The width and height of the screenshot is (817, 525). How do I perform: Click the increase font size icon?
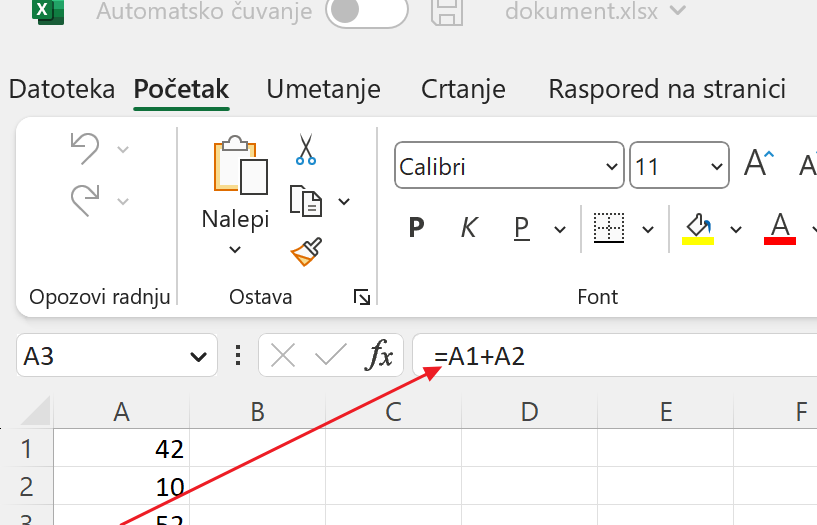pyautogui.click(x=759, y=164)
